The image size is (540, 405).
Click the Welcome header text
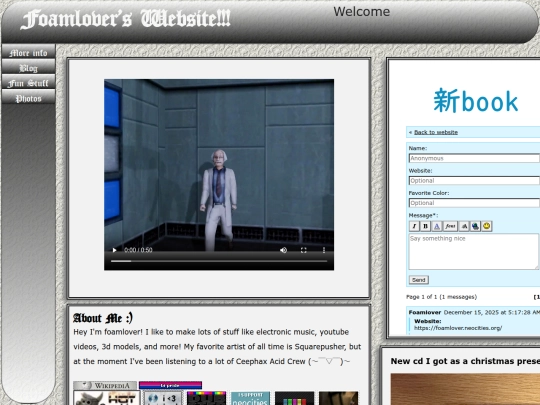[x=362, y=12]
